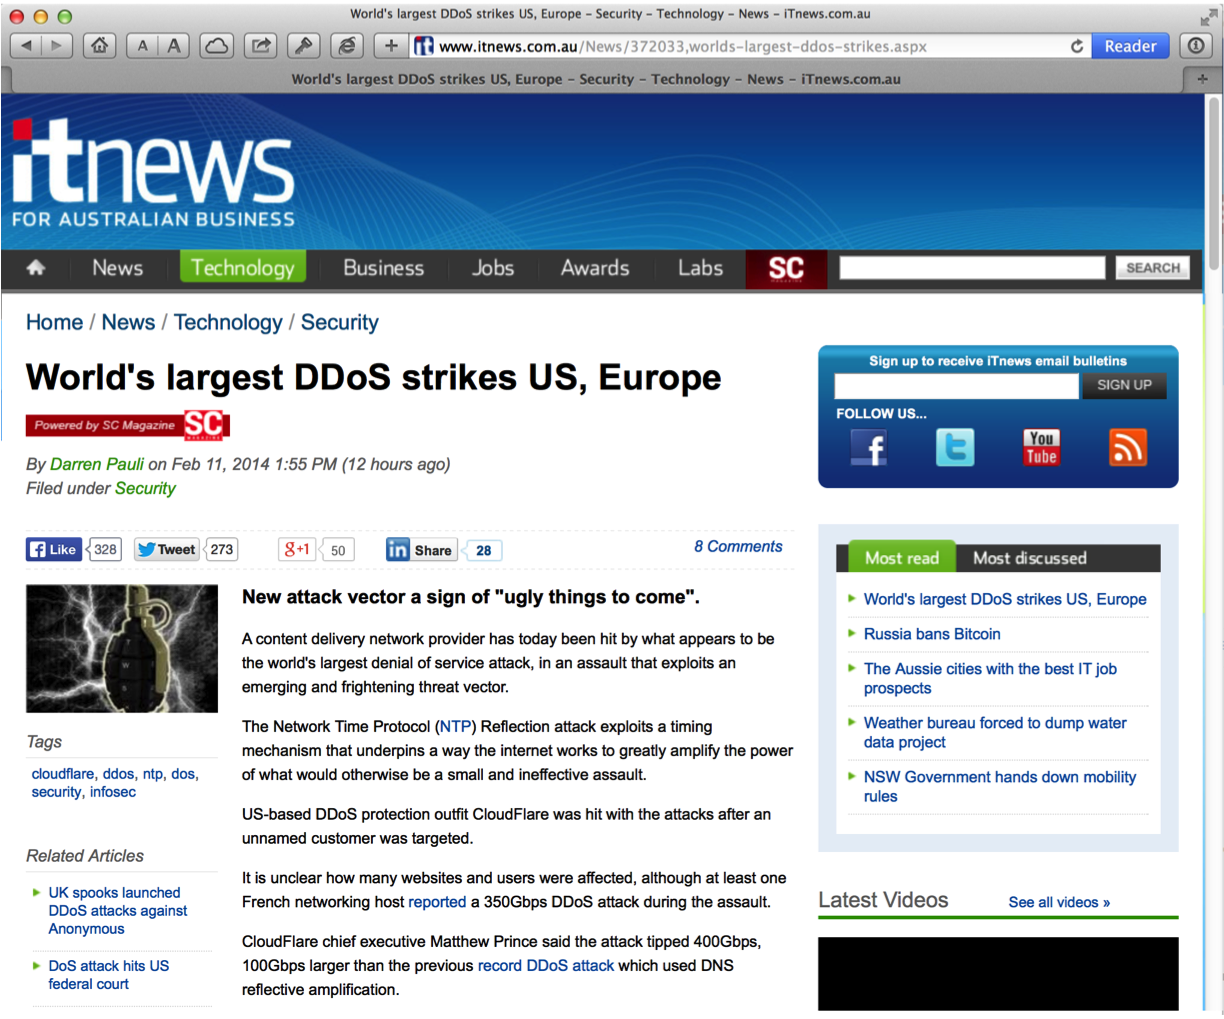This screenshot has width=1224, height=1019.
Task: Click the page vertical scrollbar
Action: 1214,180
